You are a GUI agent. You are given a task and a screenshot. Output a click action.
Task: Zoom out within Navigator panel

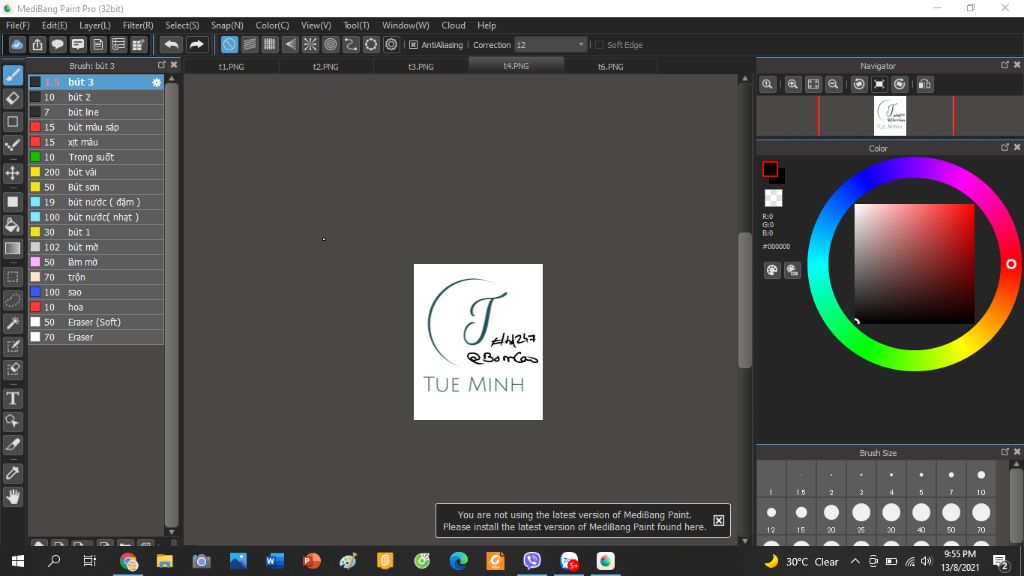pyautogui.click(x=833, y=84)
